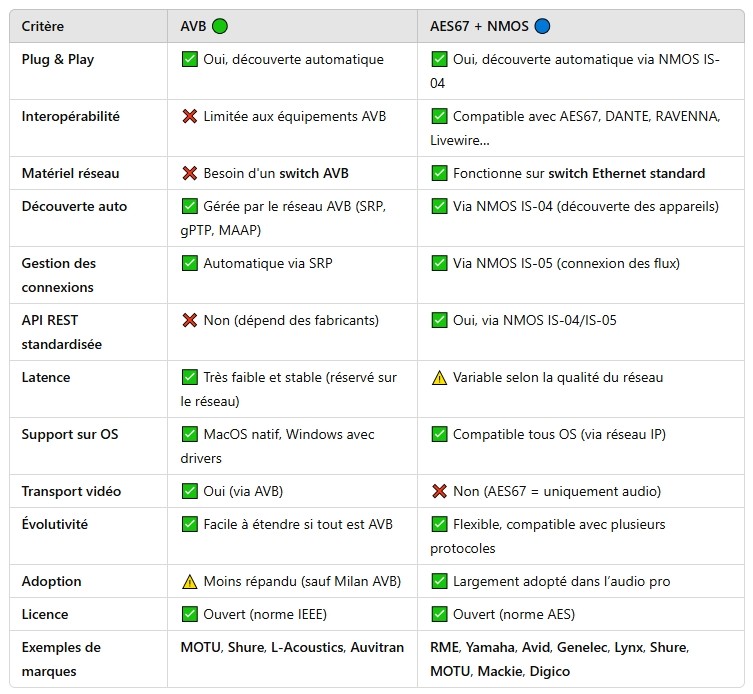
Task: Select green check next to "Ouvert (norme IEEE)"
Action: click(x=189, y=615)
